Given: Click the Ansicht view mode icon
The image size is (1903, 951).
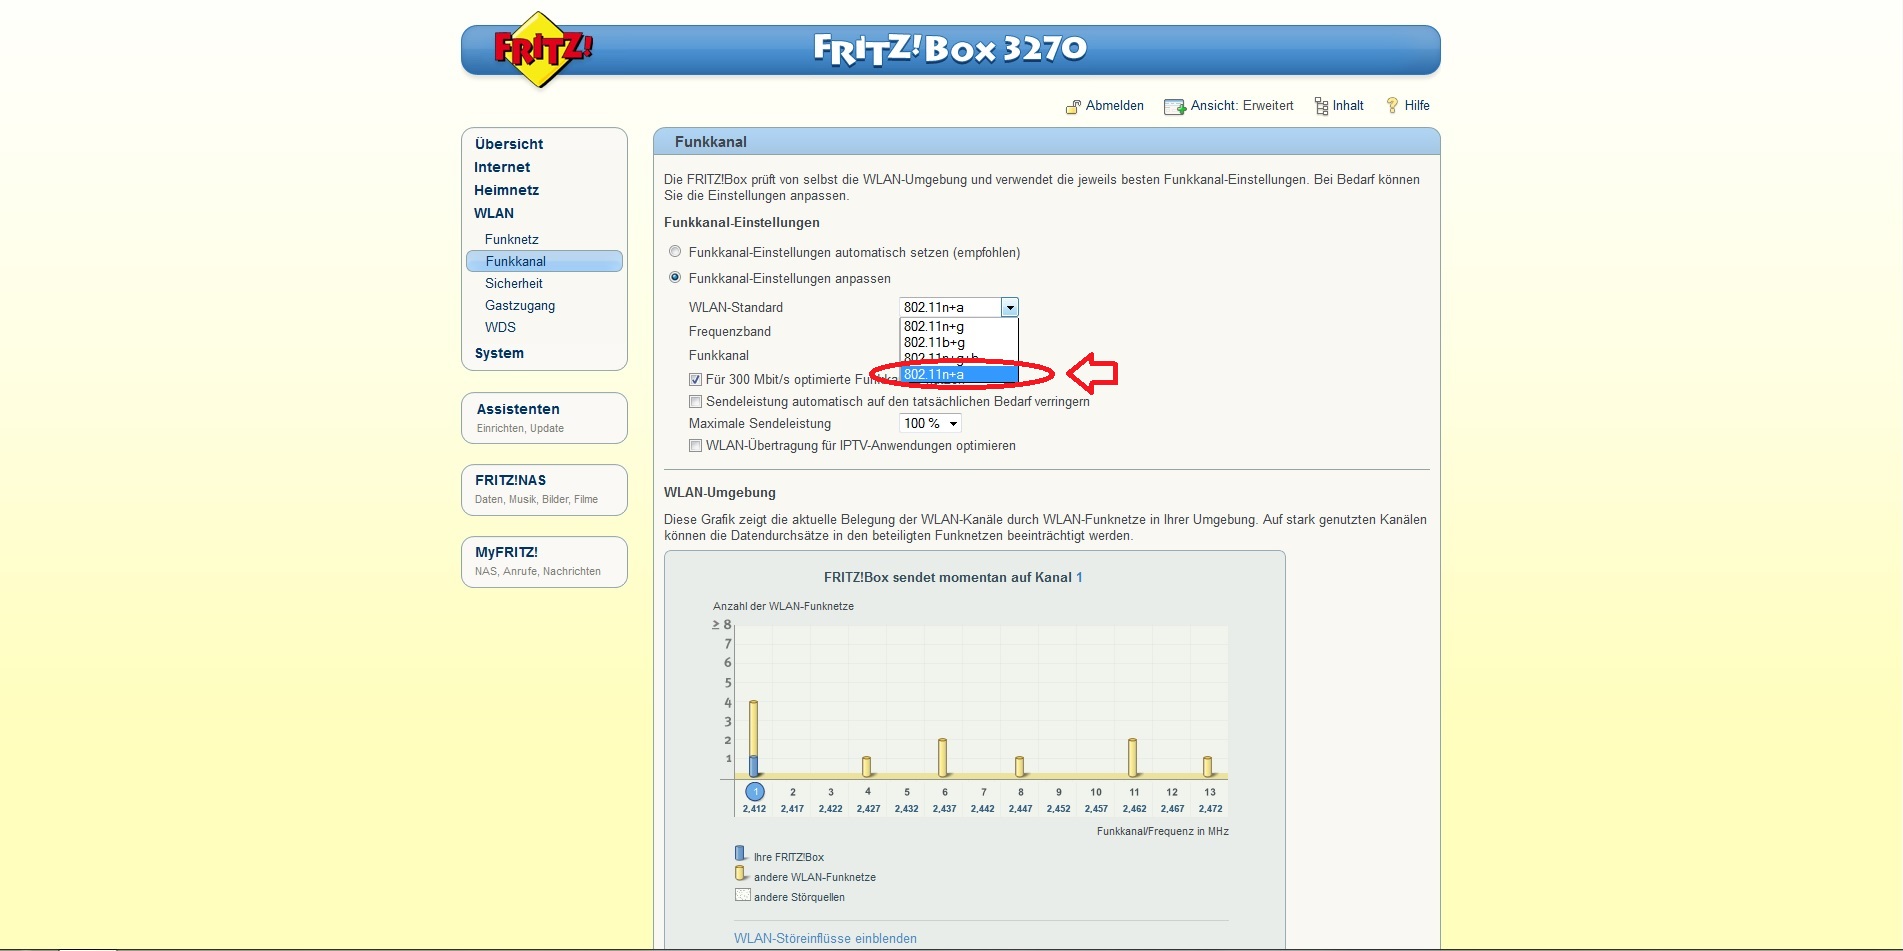Looking at the screenshot, I should pos(1174,106).
